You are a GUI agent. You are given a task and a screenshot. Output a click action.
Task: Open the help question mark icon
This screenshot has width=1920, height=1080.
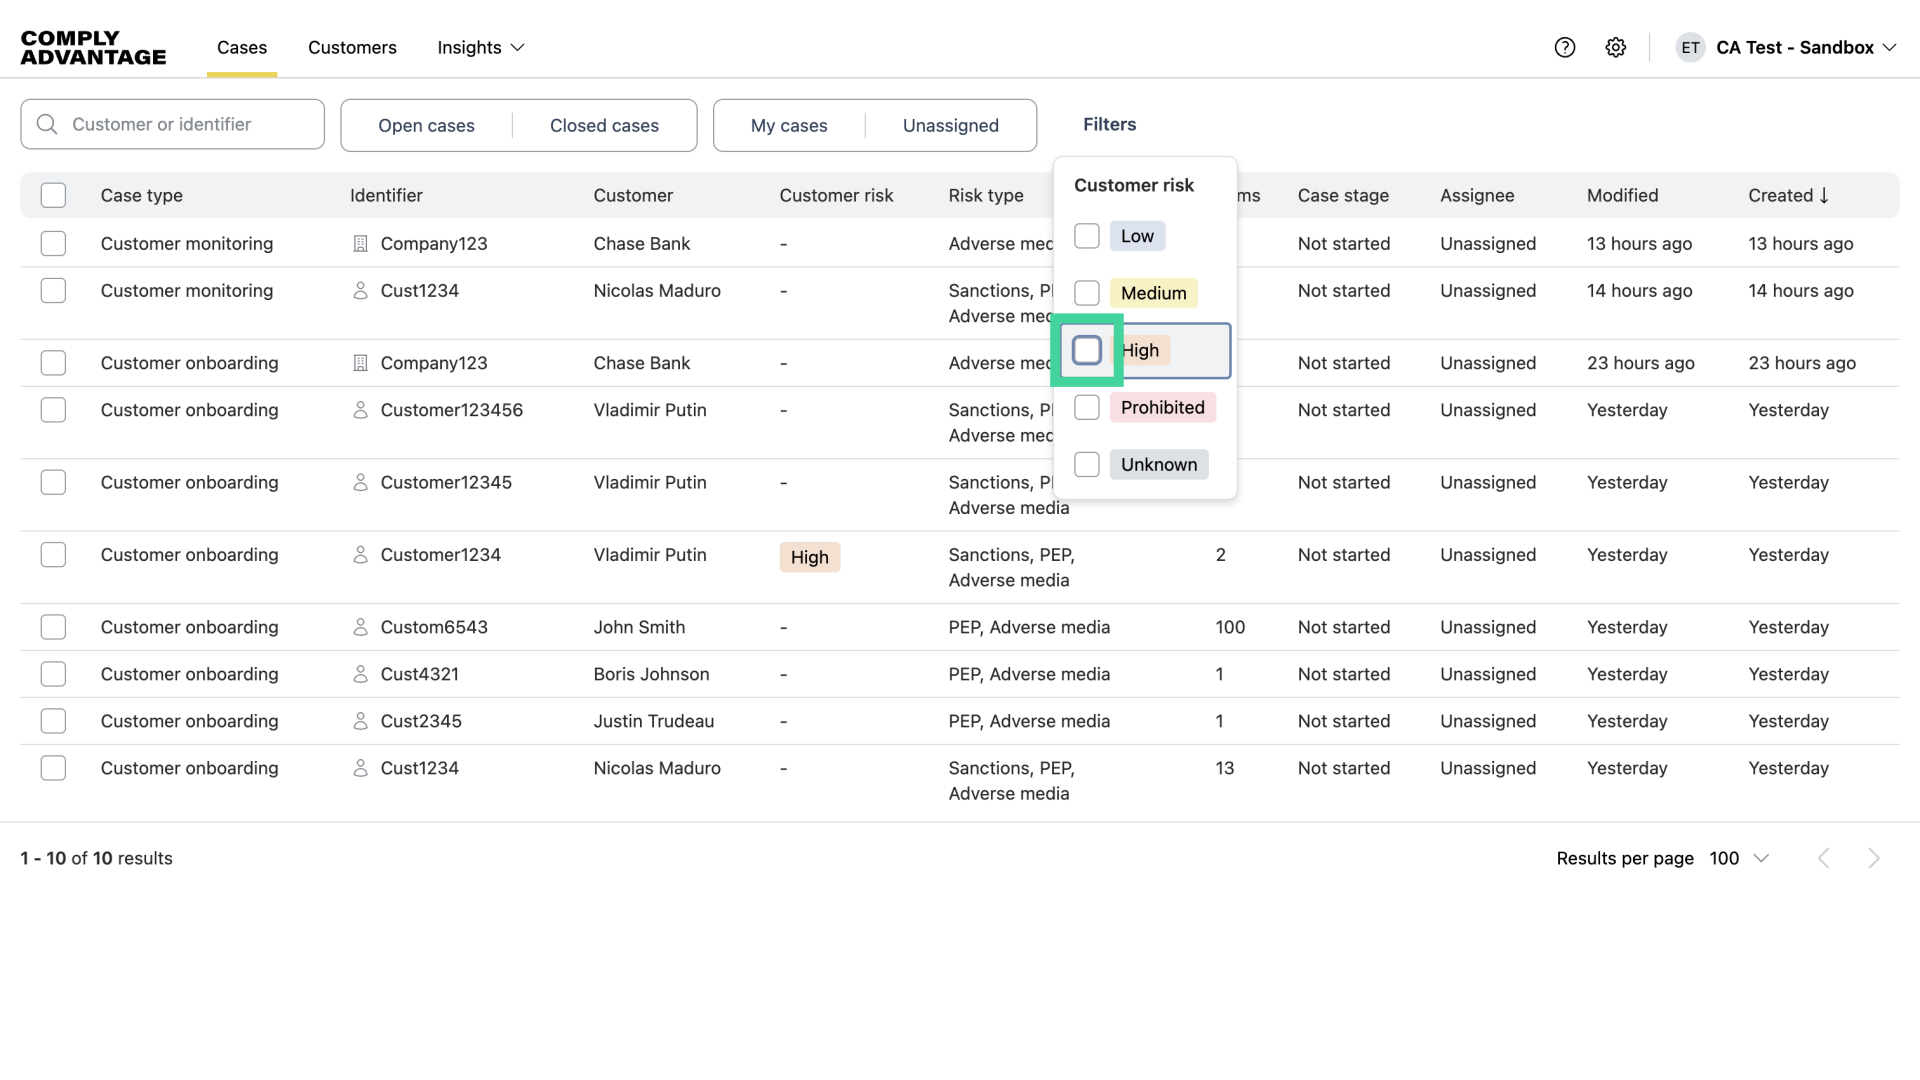click(1565, 47)
